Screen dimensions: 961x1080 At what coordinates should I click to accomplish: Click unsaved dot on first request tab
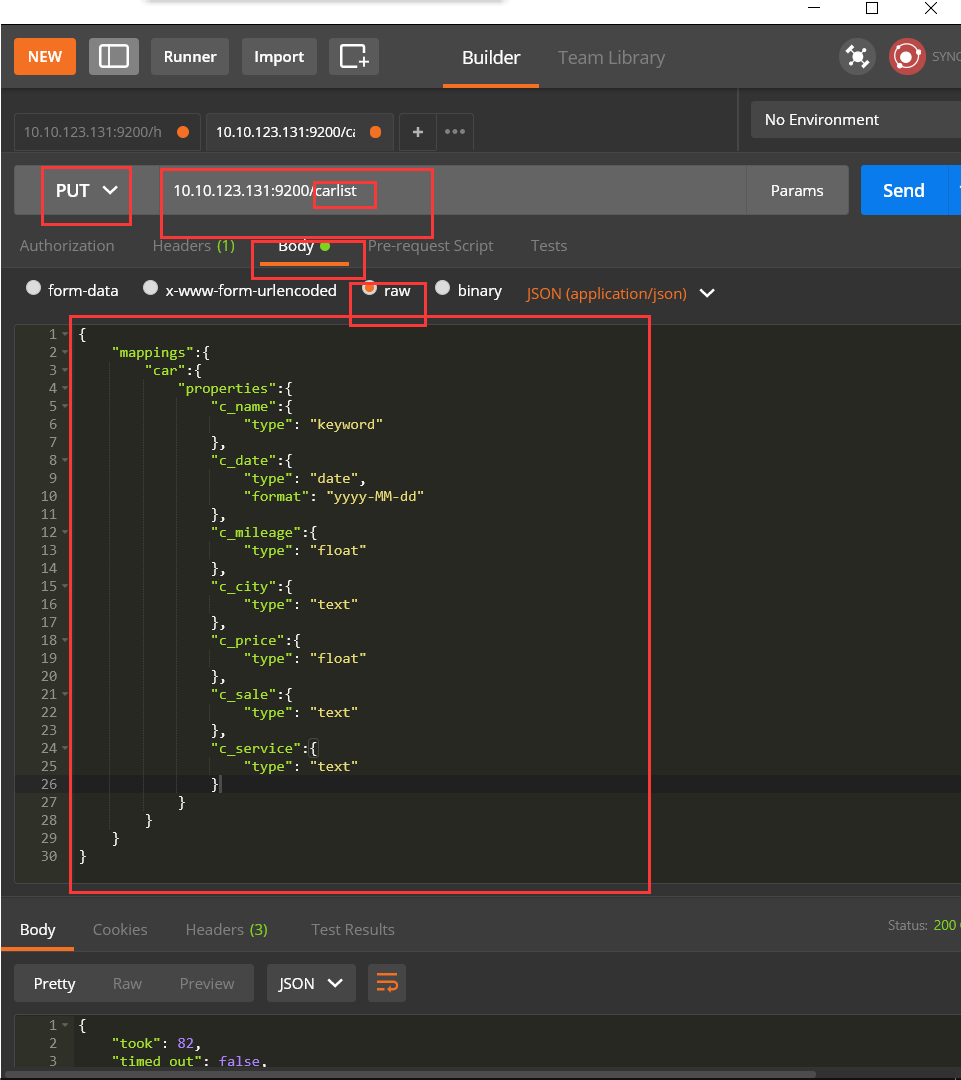coord(183,132)
